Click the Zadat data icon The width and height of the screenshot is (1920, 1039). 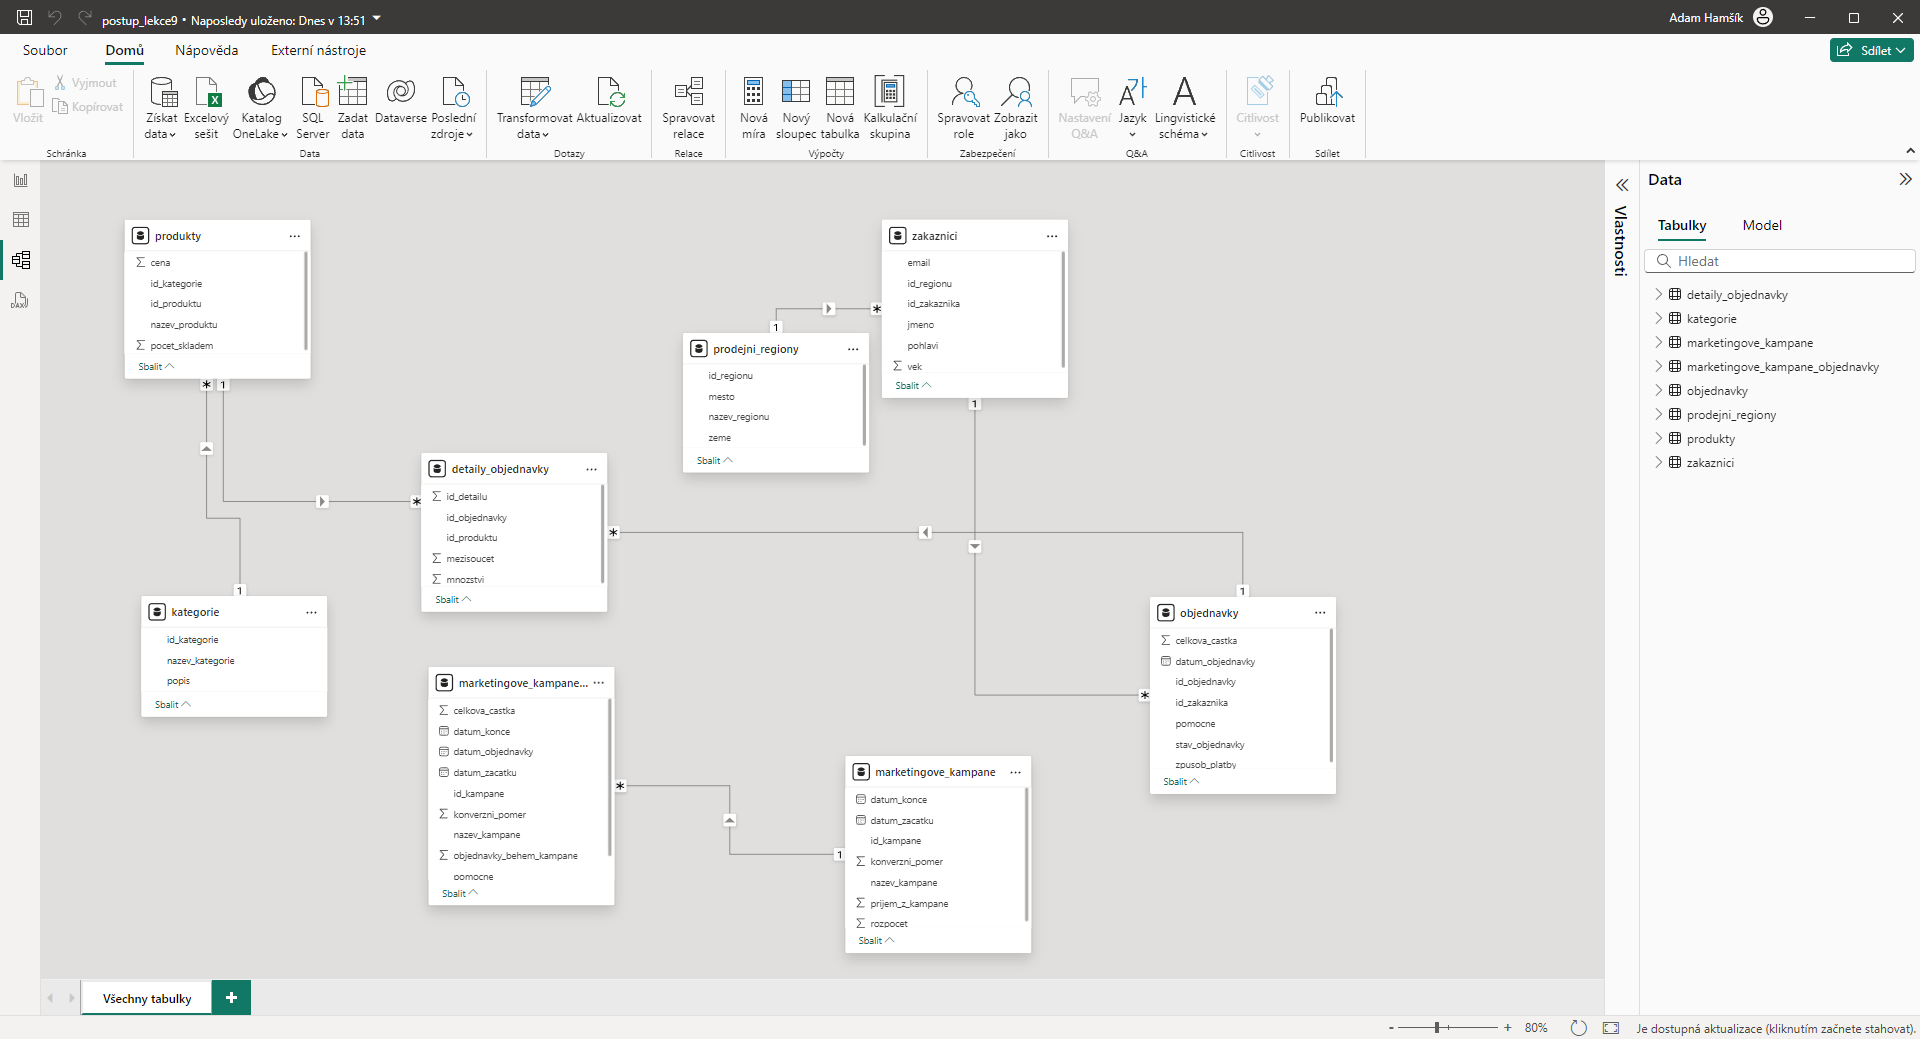pyautogui.click(x=353, y=91)
